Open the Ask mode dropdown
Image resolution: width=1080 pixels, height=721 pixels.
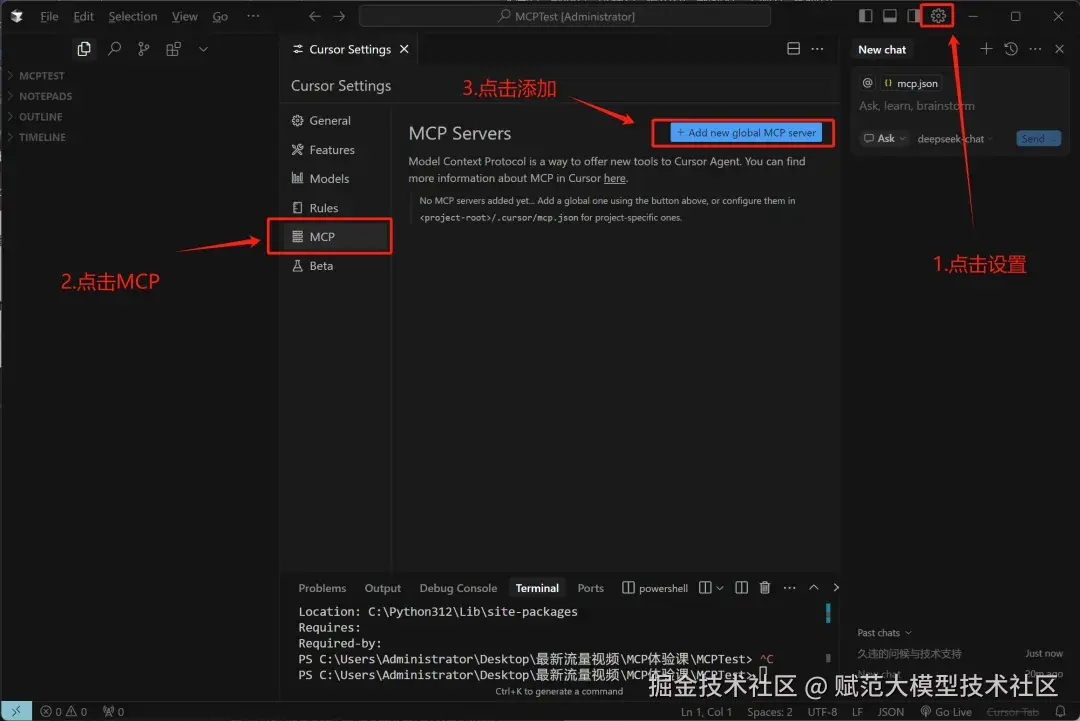885,138
